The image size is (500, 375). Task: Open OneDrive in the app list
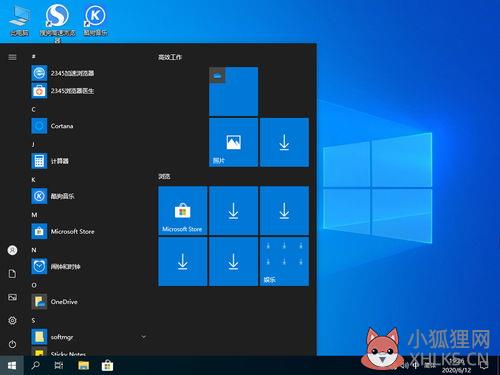pos(89,302)
